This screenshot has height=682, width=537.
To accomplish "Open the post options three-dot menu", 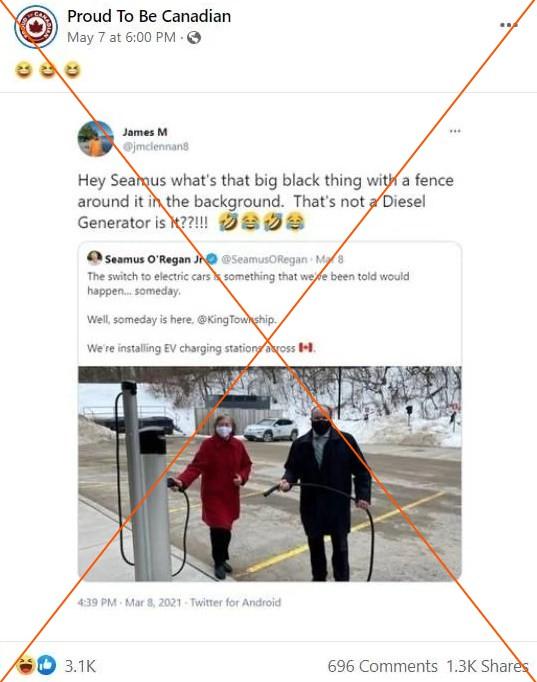I will click(x=508, y=25).
